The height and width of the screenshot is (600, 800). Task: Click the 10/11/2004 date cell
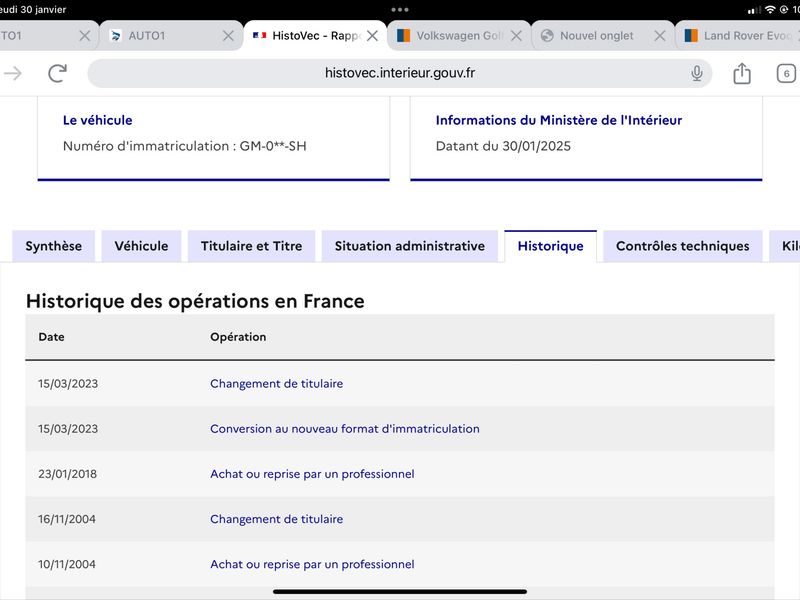coord(67,564)
